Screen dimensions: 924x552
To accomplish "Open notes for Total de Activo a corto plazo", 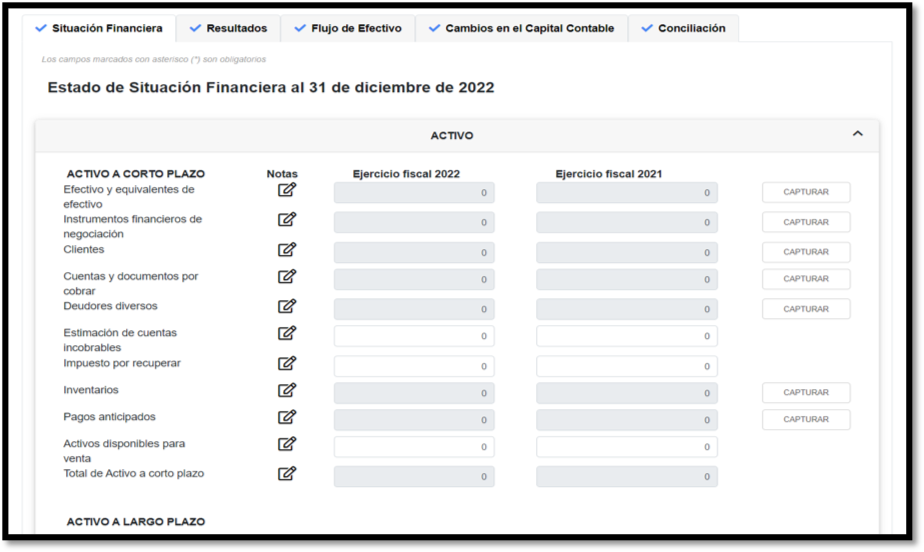I will tap(287, 474).
